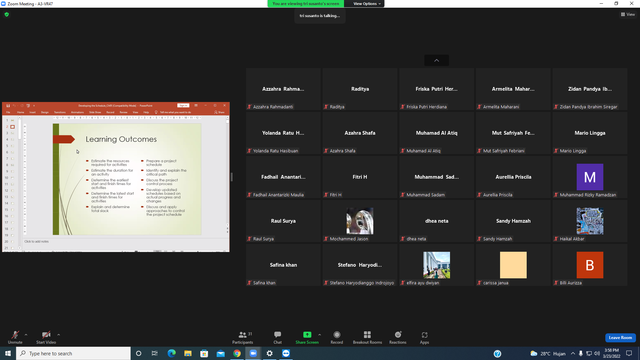Screen dimensions: 640x360
Task: Select elfira ayu dwiyan's photo tile
Action: tap(436, 265)
